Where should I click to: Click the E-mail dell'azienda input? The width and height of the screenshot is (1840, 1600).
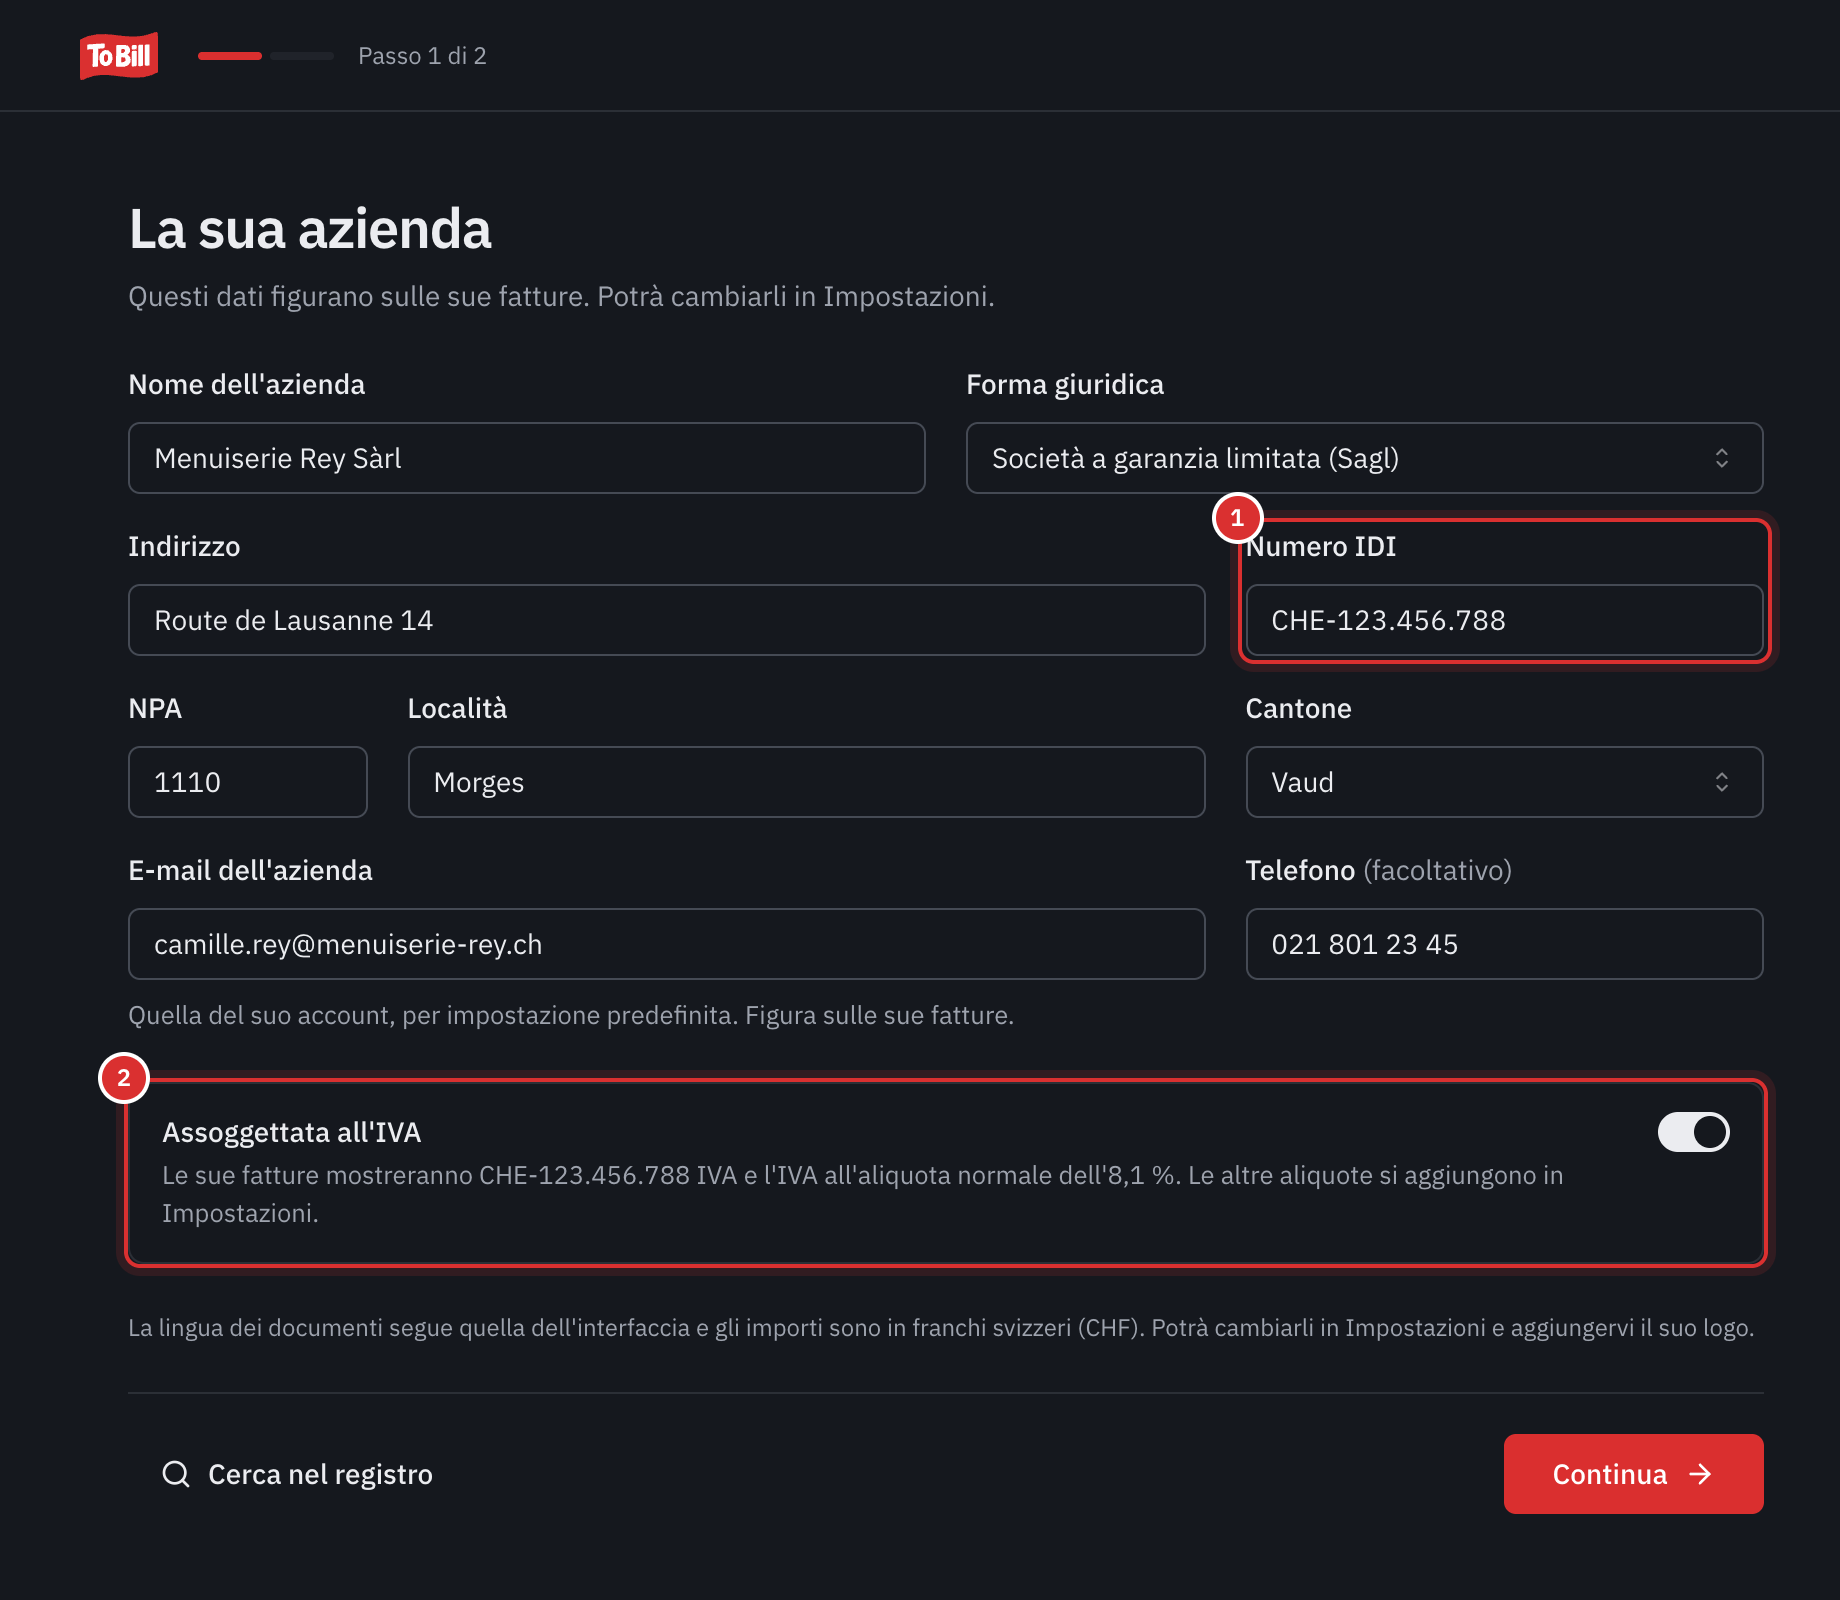(666, 944)
